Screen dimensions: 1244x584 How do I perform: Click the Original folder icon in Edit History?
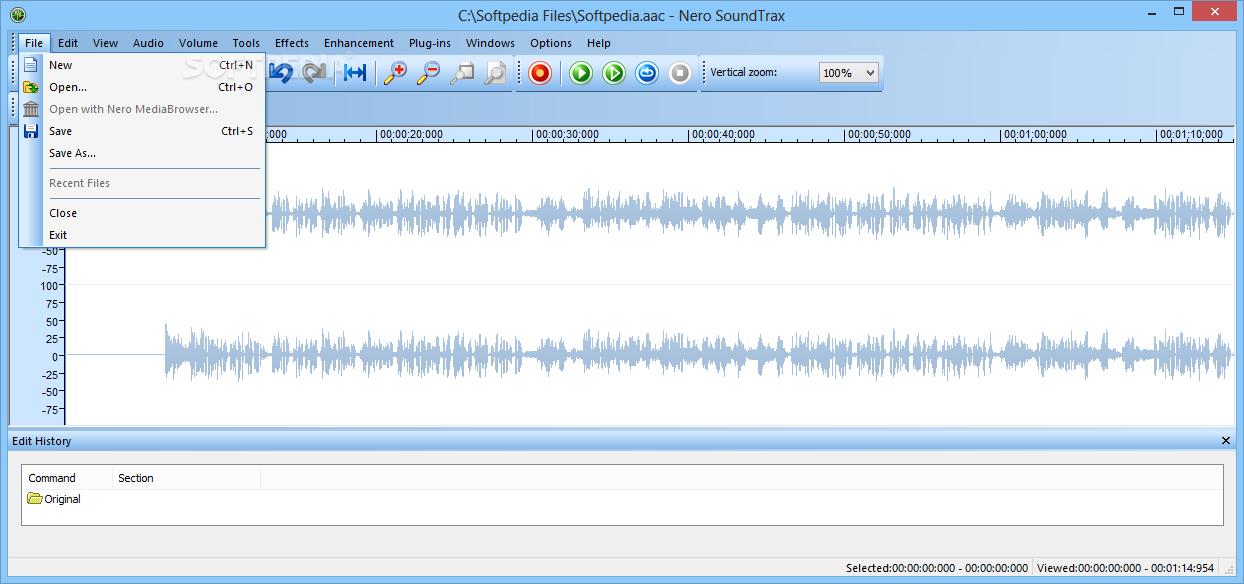(35, 499)
